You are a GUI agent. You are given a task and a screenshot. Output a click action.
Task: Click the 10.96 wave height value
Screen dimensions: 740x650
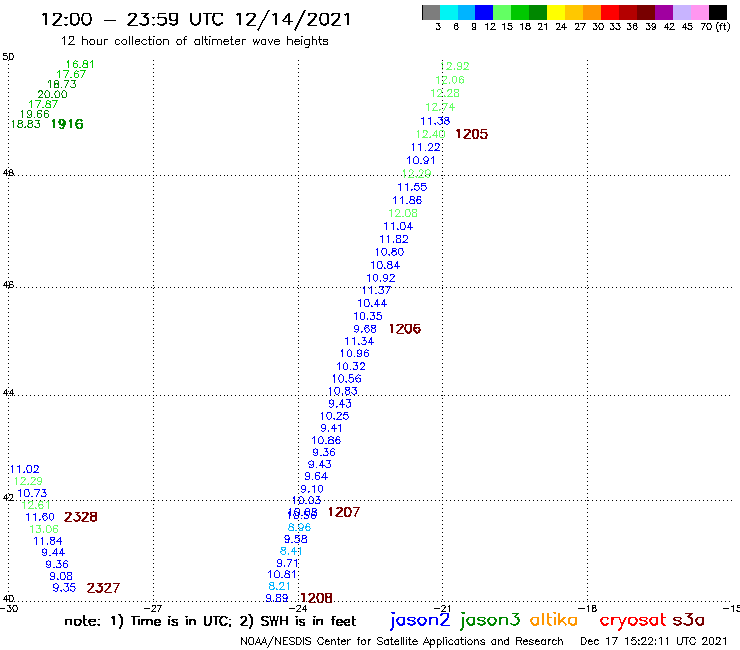pos(354,354)
